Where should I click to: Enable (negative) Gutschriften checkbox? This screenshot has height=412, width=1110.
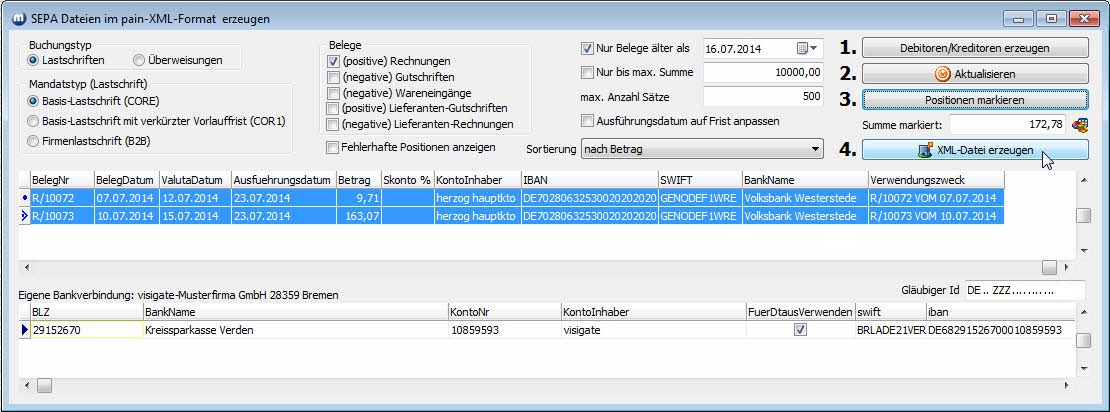[334, 77]
